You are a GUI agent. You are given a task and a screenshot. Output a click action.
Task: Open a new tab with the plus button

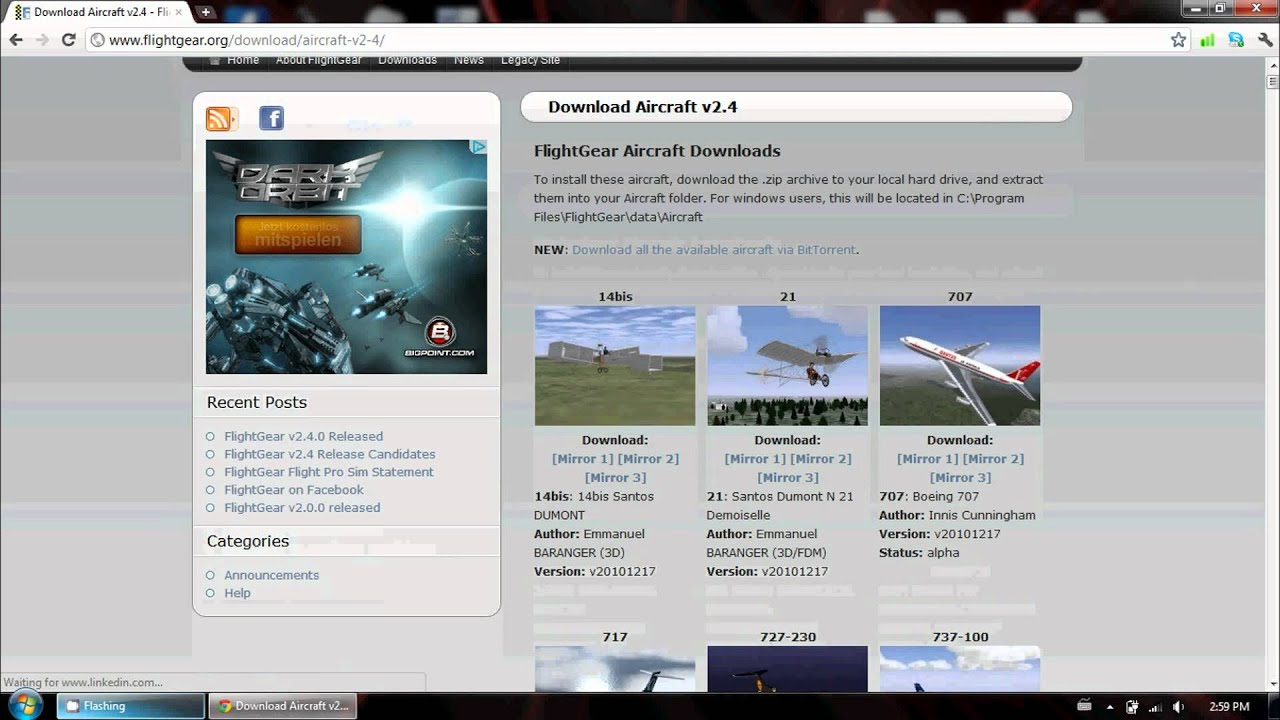(x=205, y=12)
